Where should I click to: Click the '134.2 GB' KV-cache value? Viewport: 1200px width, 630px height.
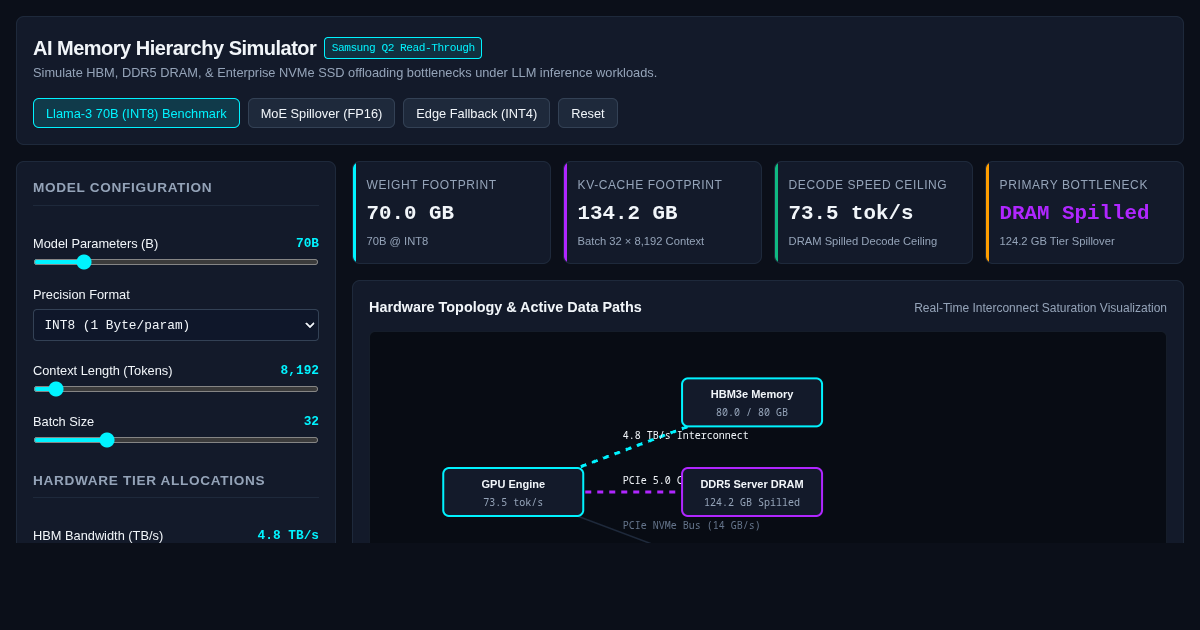(x=627, y=213)
